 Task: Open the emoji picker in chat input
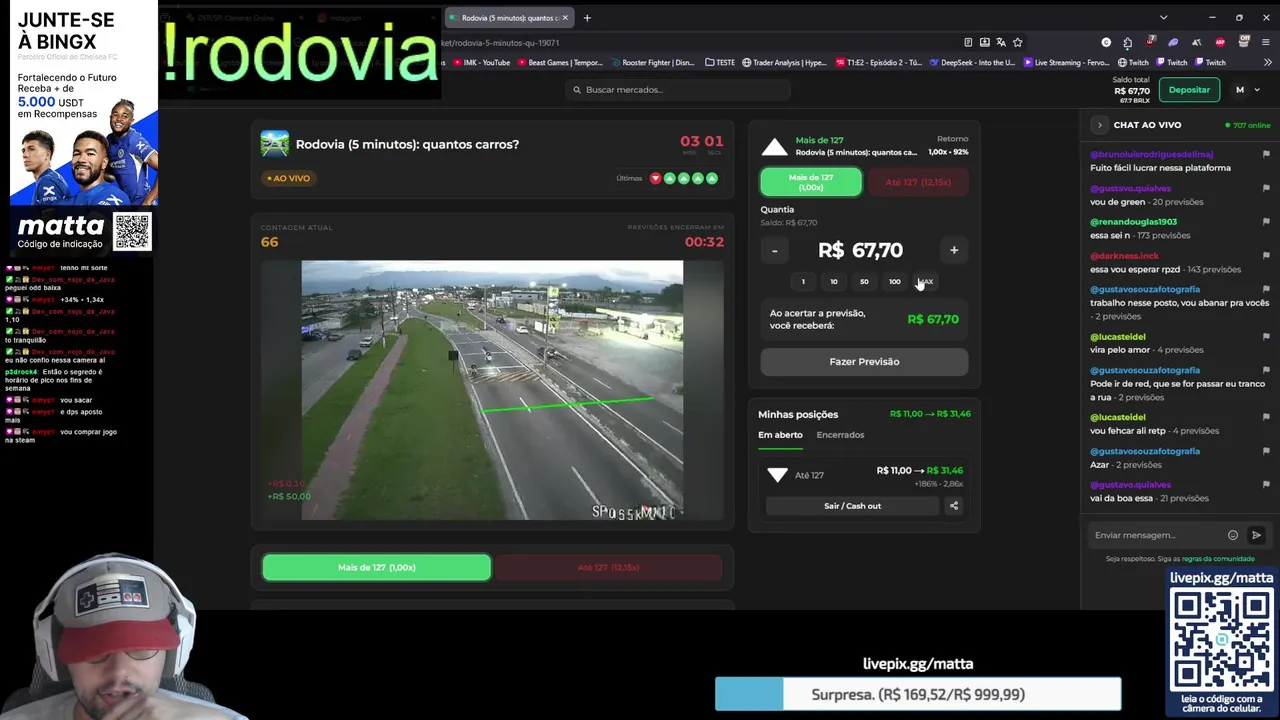tap(1233, 535)
